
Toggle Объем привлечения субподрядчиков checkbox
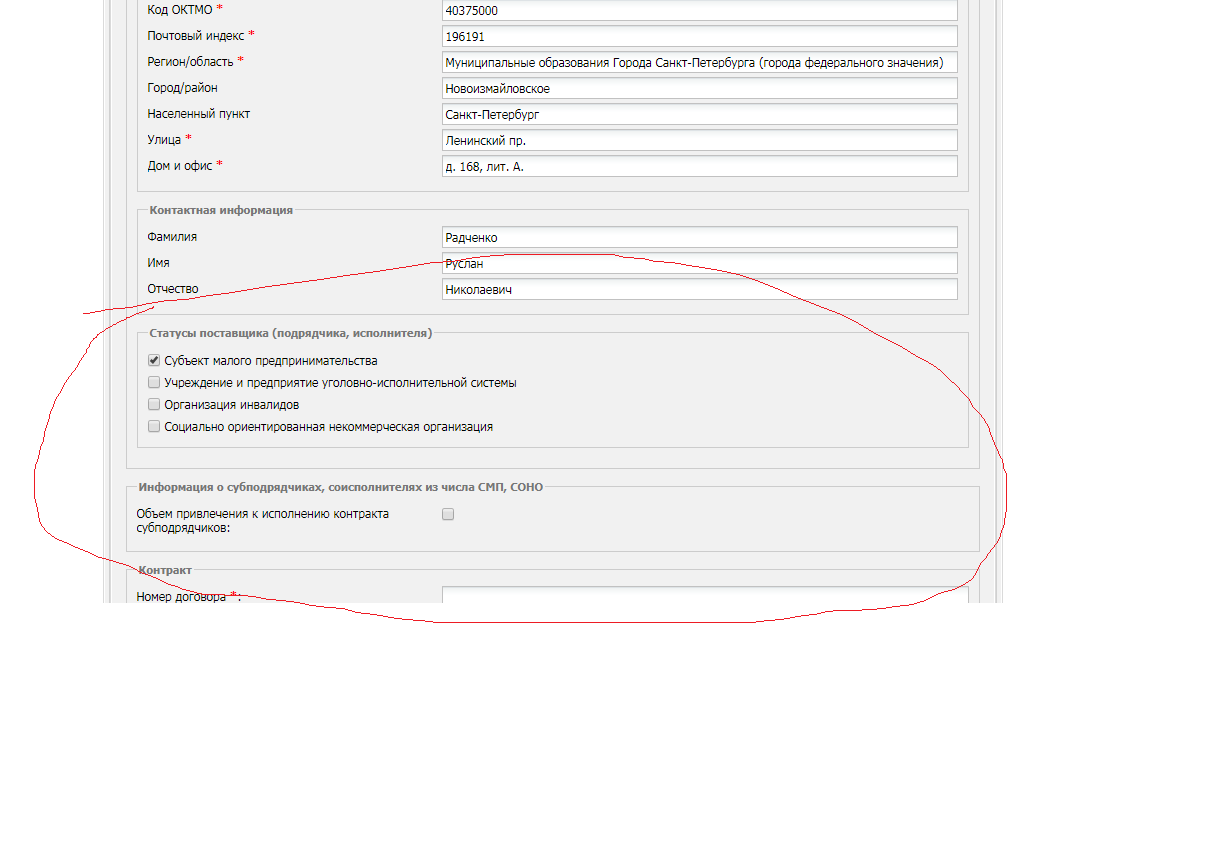(448, 514)
